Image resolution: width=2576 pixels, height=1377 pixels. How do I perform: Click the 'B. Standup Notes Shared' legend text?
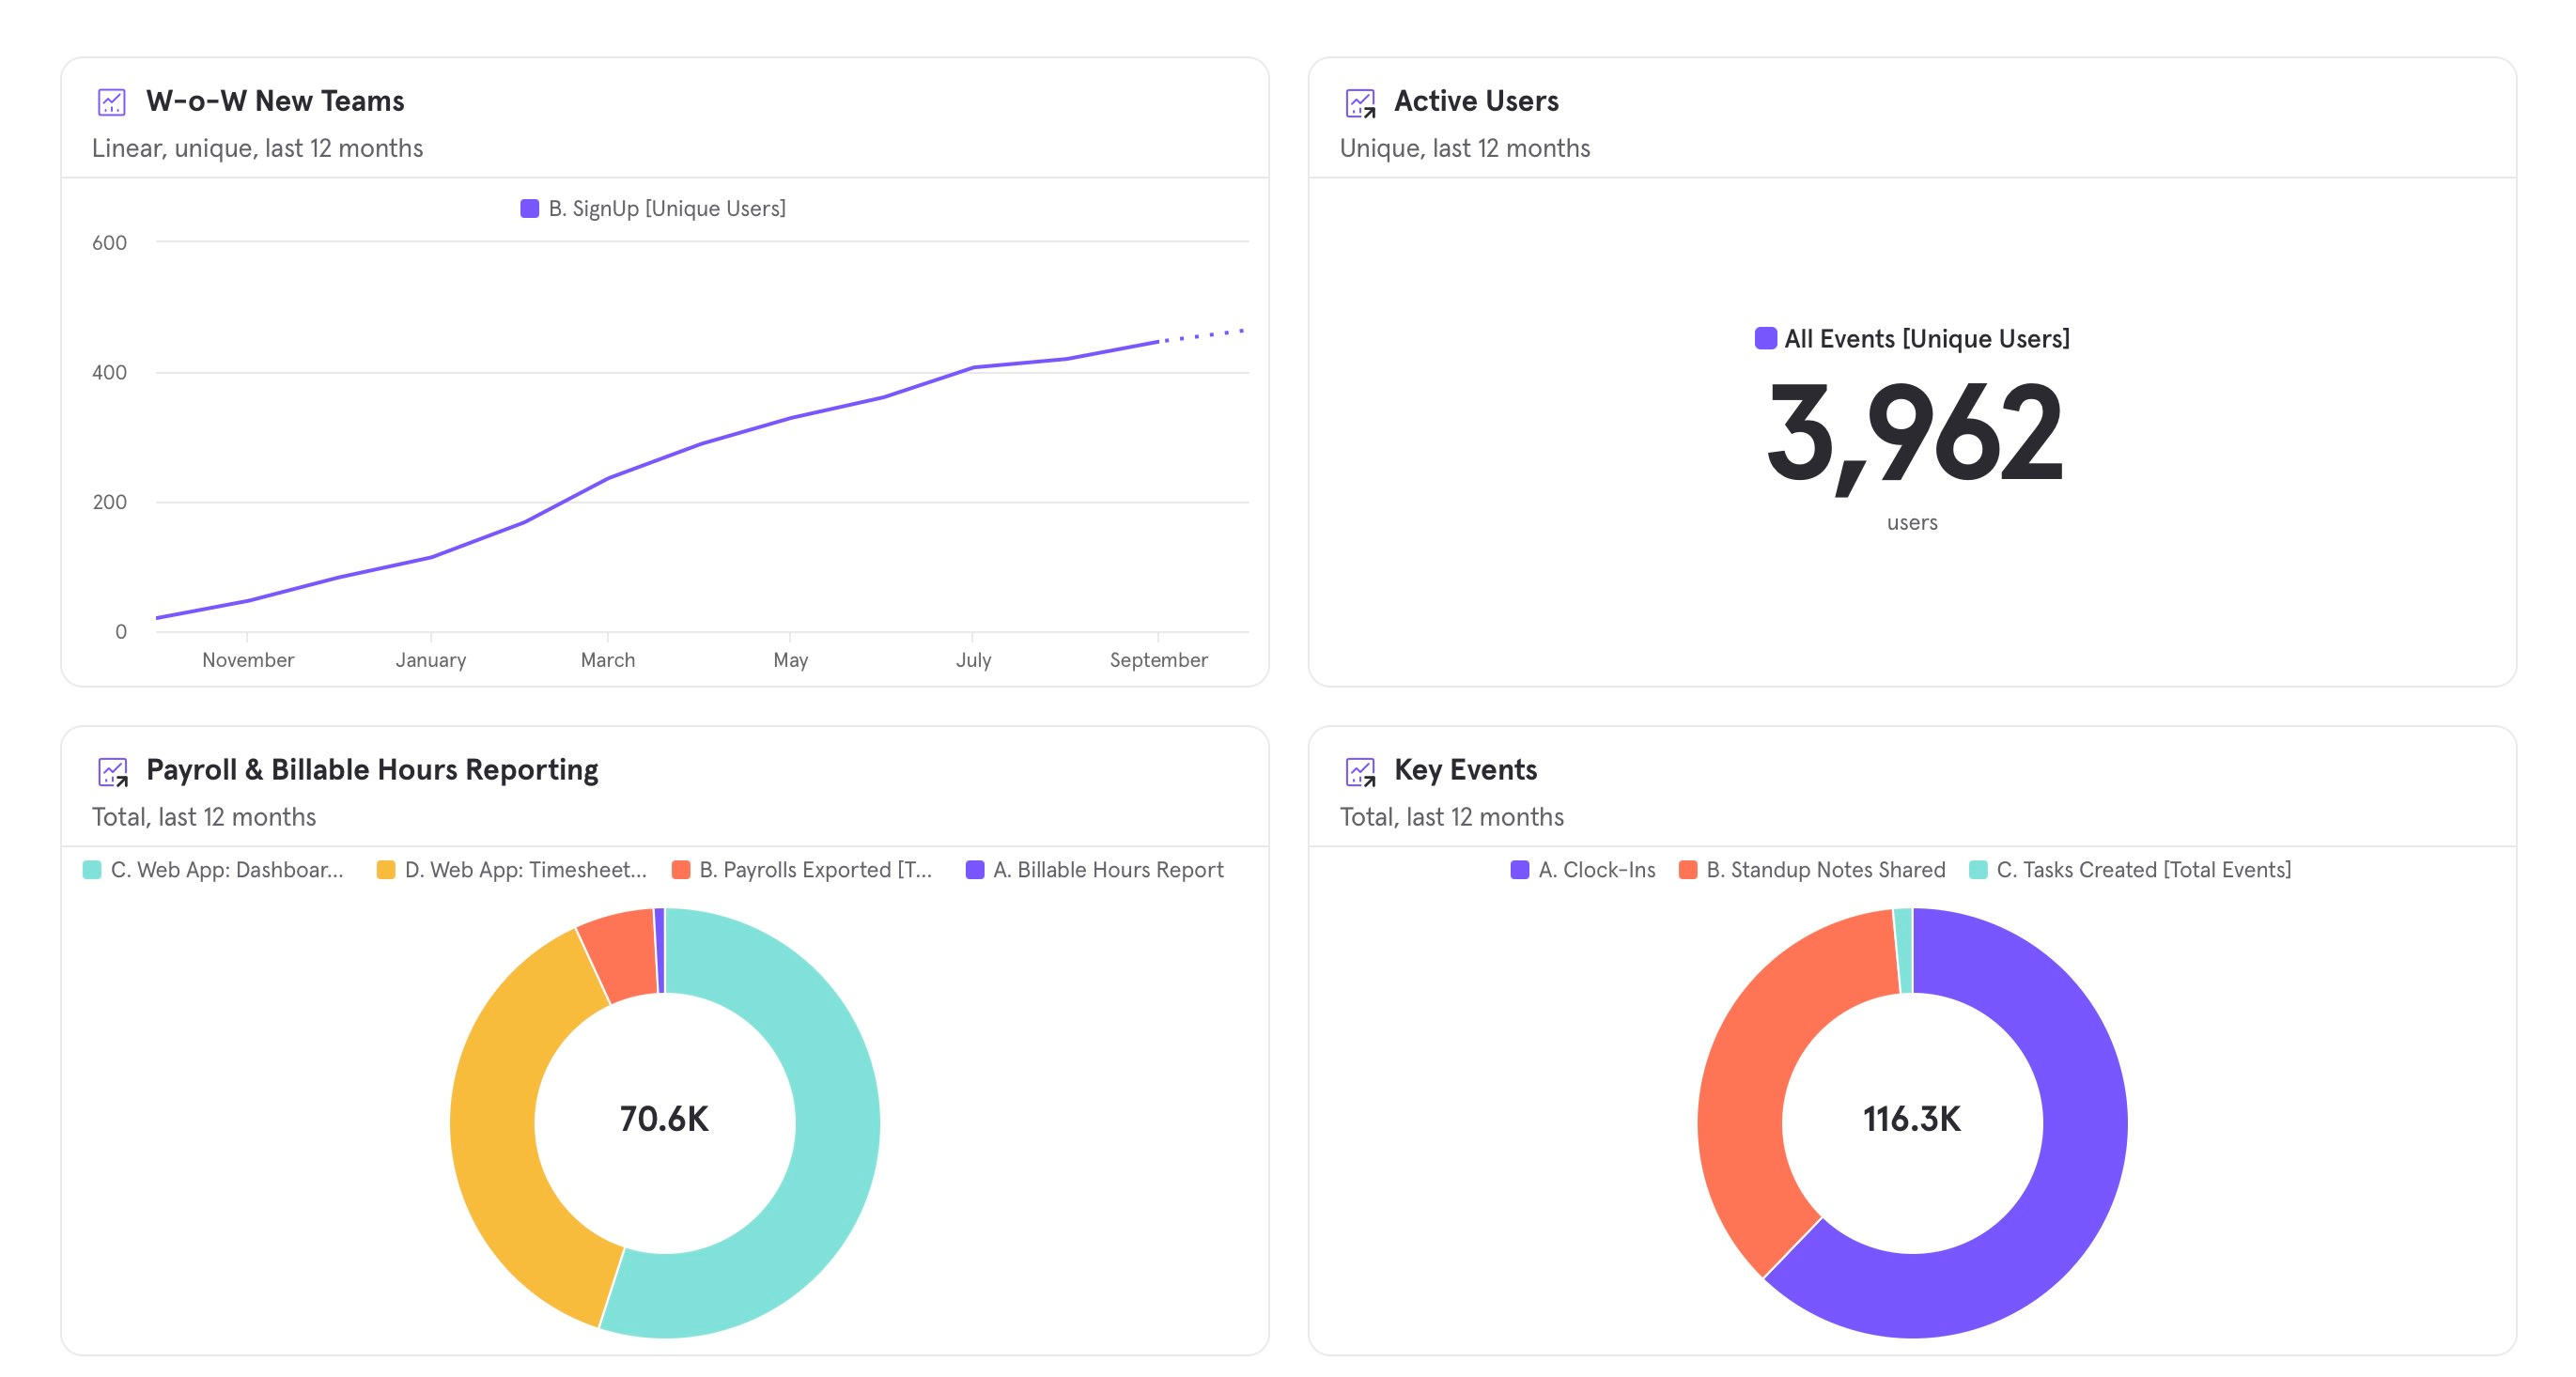click(x=1826, y=870)
